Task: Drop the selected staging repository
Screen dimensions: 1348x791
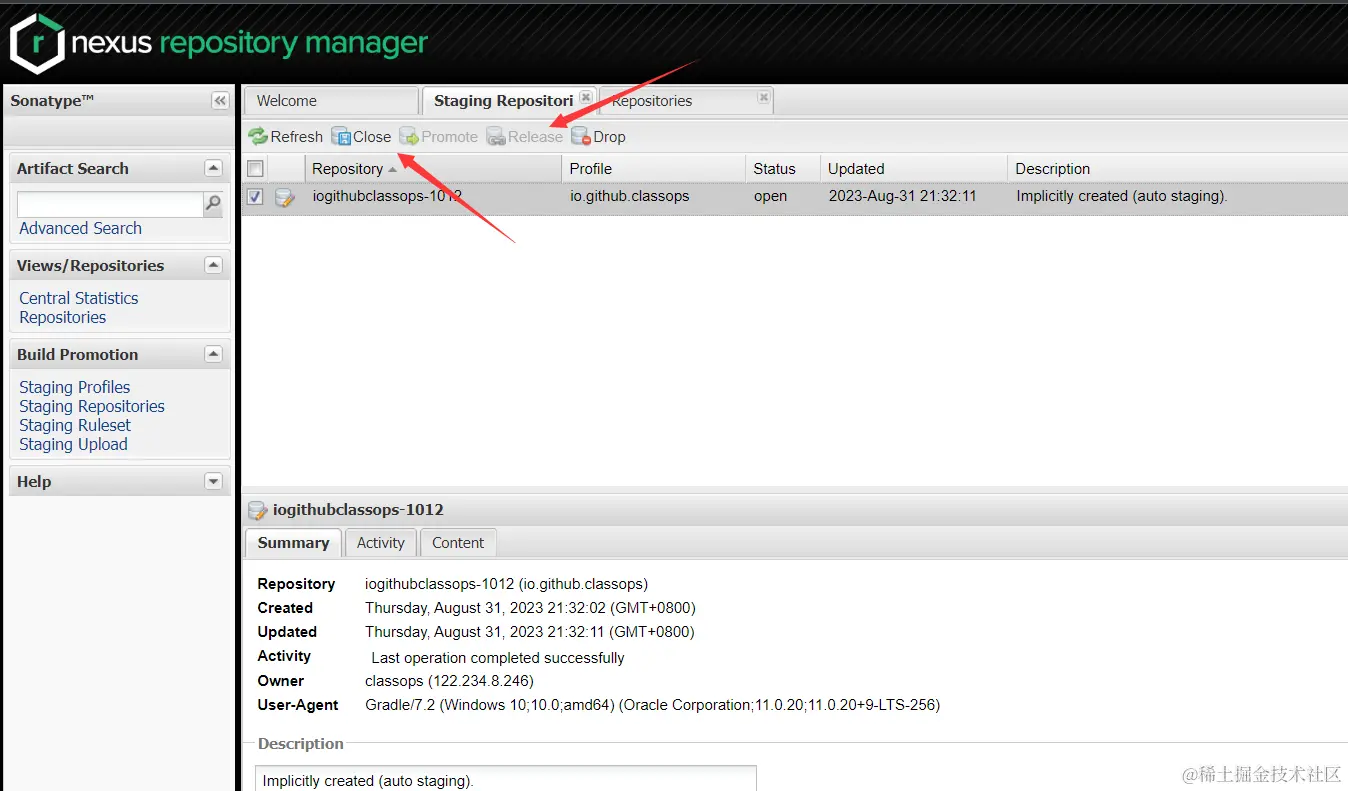Action: (598, 137)
